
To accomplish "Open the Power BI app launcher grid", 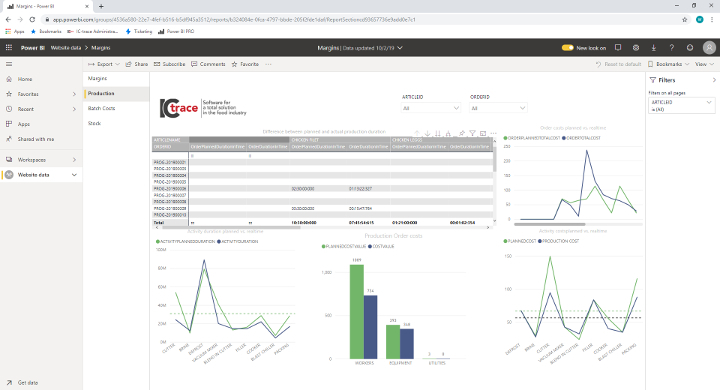I will (x=9, y=48).
